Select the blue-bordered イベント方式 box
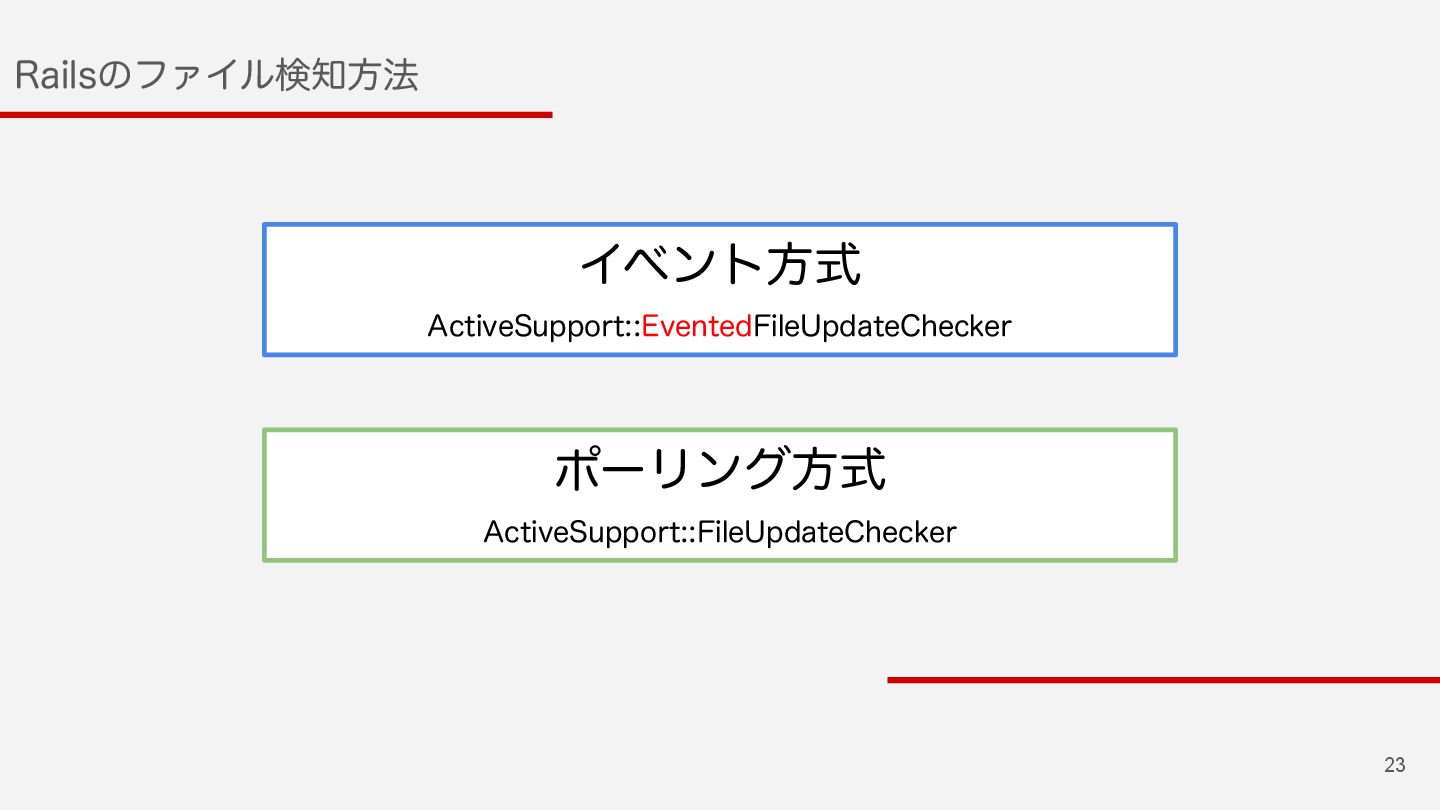Image resolution: width=1440 pixels, height=810 pixels. point(720,289)
